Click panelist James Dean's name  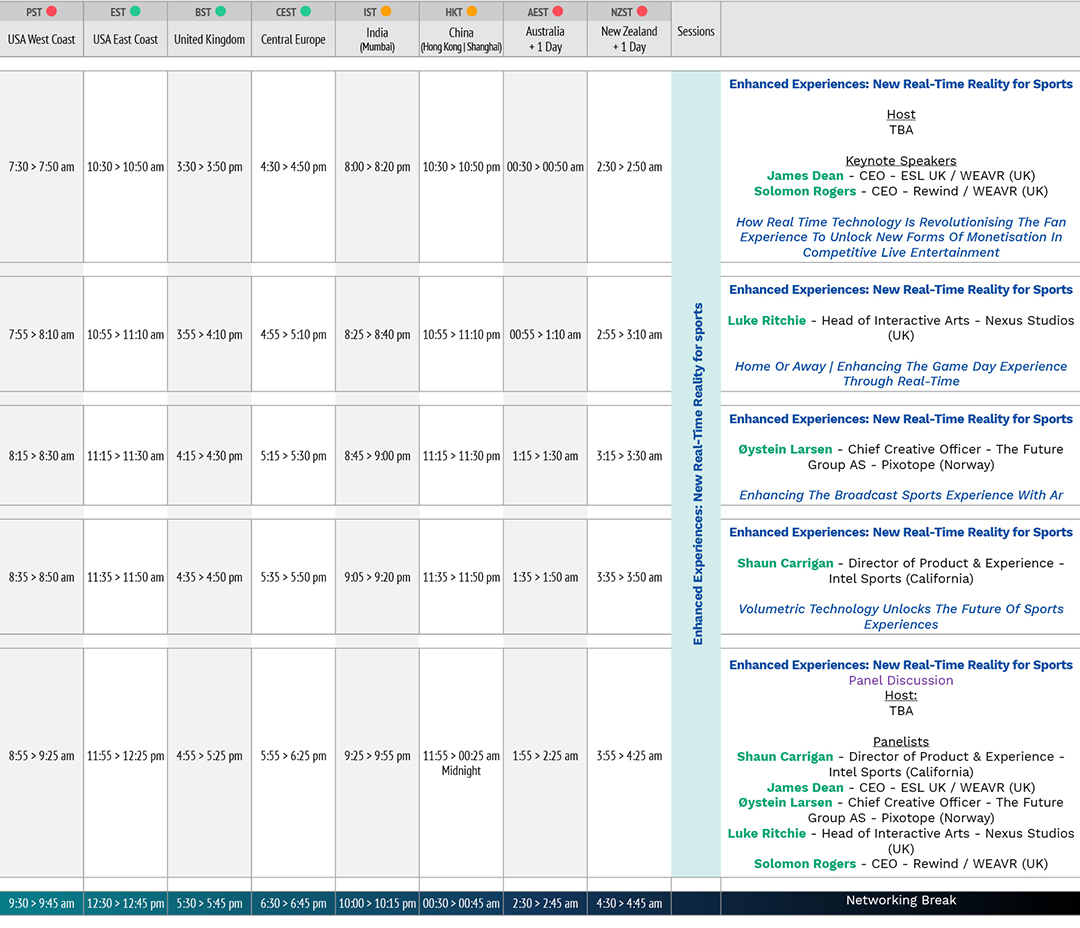pyautogui.click(x=804, y=787)
